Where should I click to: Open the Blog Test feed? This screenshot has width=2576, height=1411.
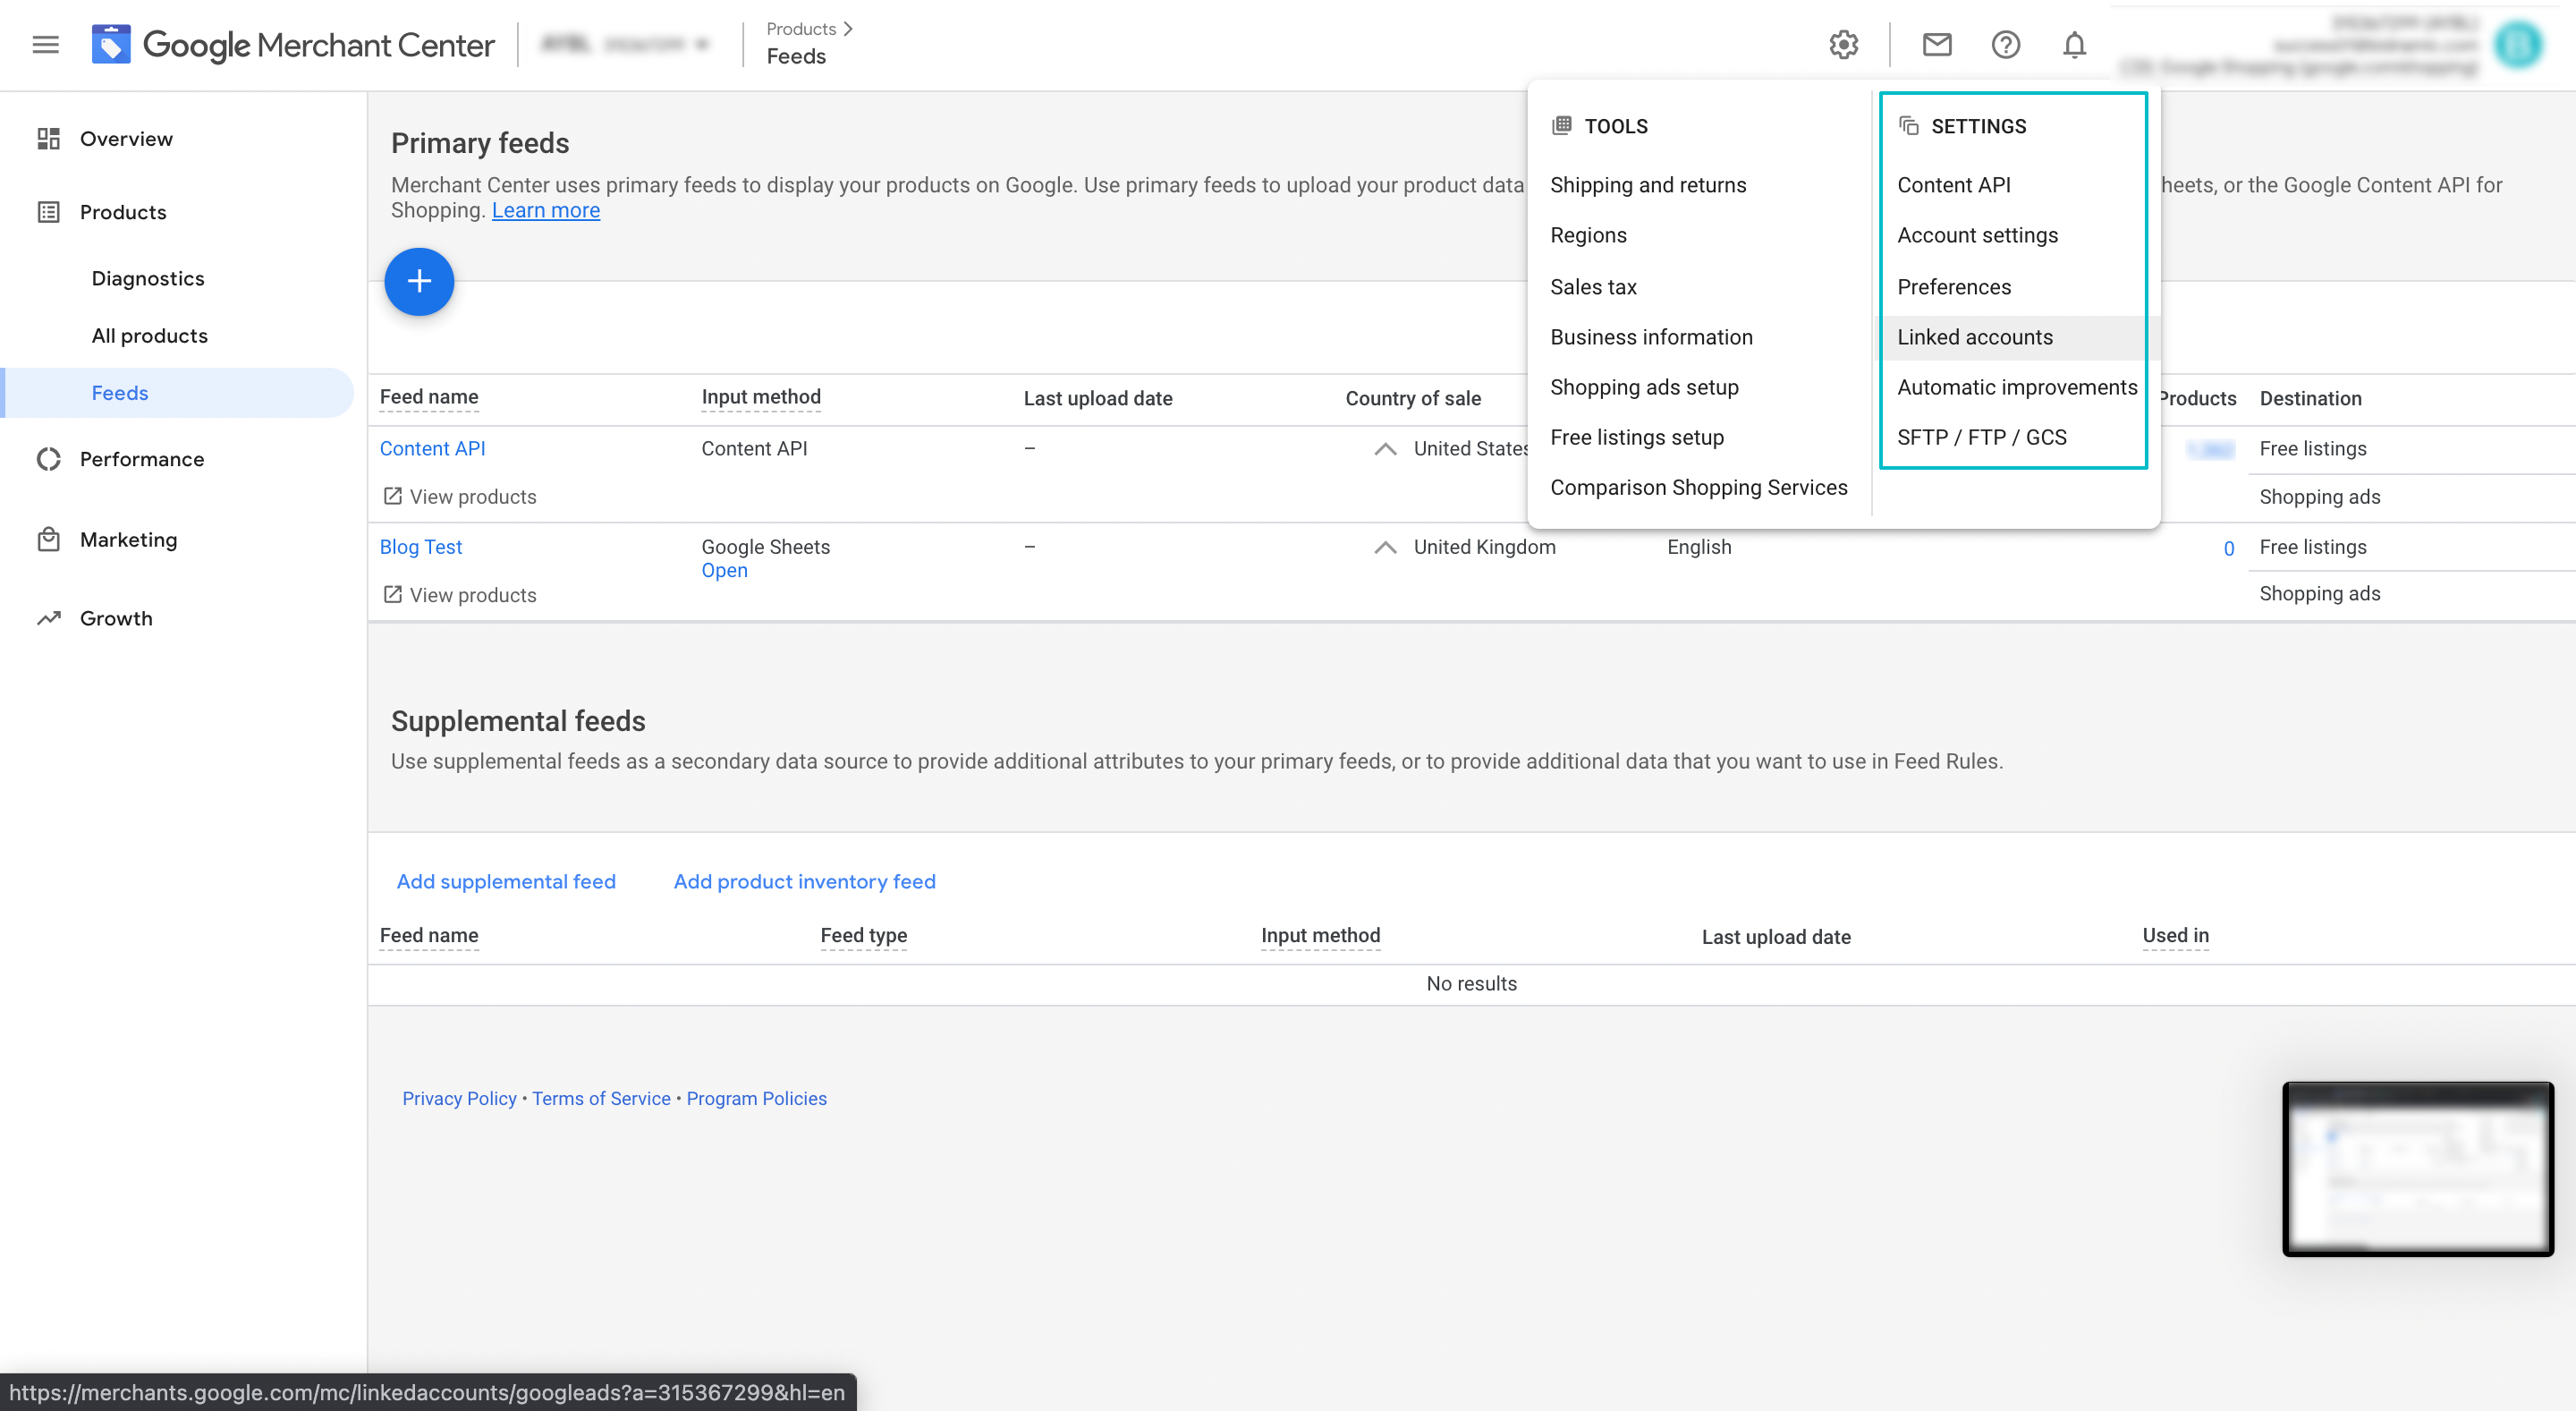[x=420, y=547]
